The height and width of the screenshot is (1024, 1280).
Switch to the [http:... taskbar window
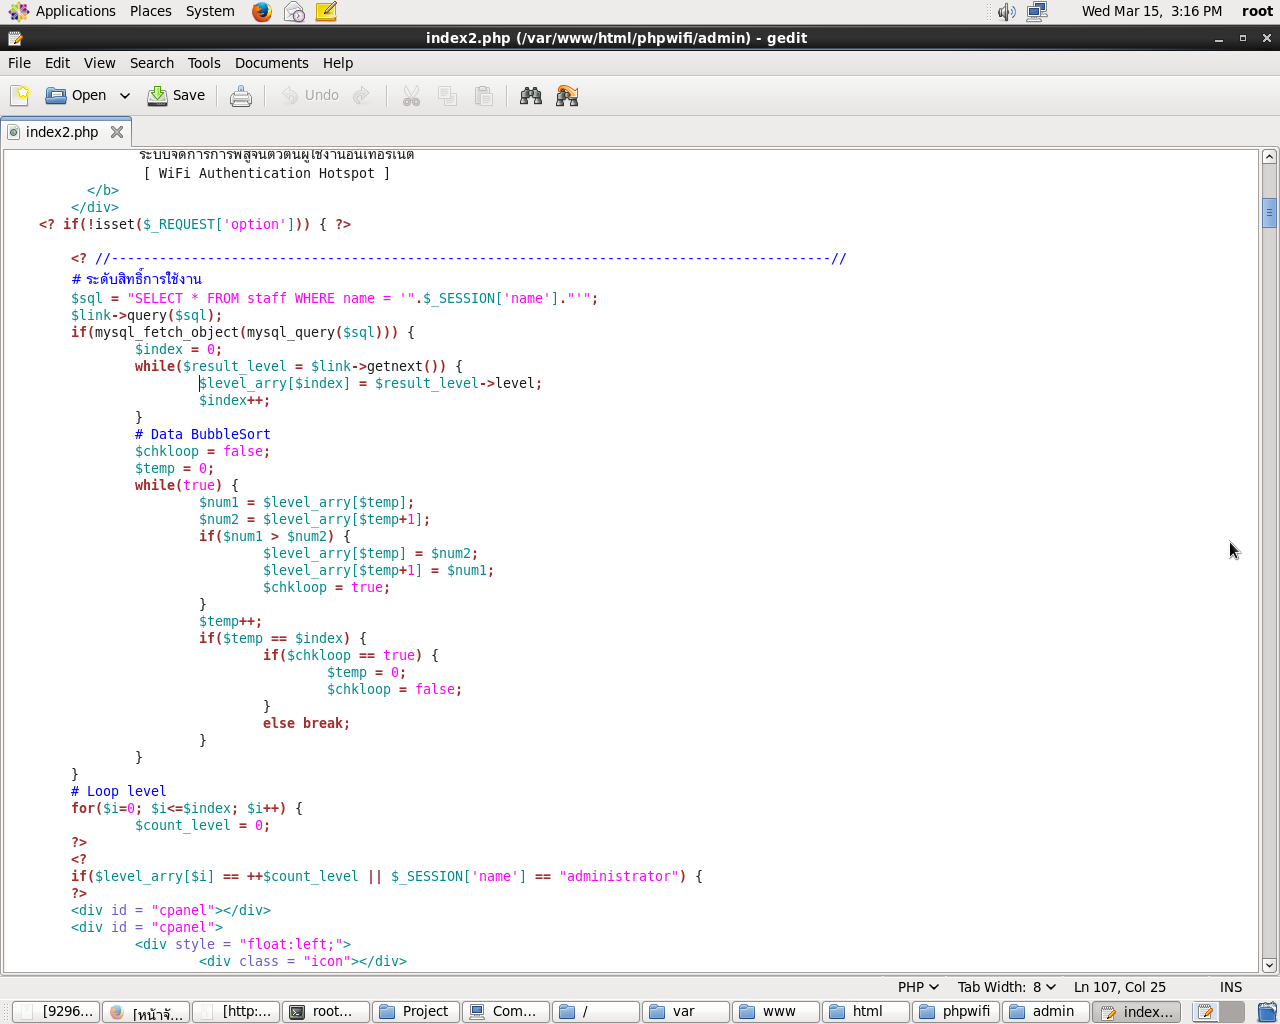[236, 1012]
